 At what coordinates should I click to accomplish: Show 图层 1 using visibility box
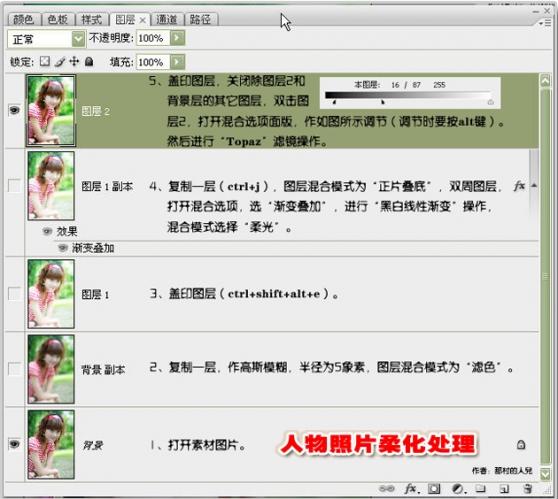pyautogui.click(x=14, y=294)
